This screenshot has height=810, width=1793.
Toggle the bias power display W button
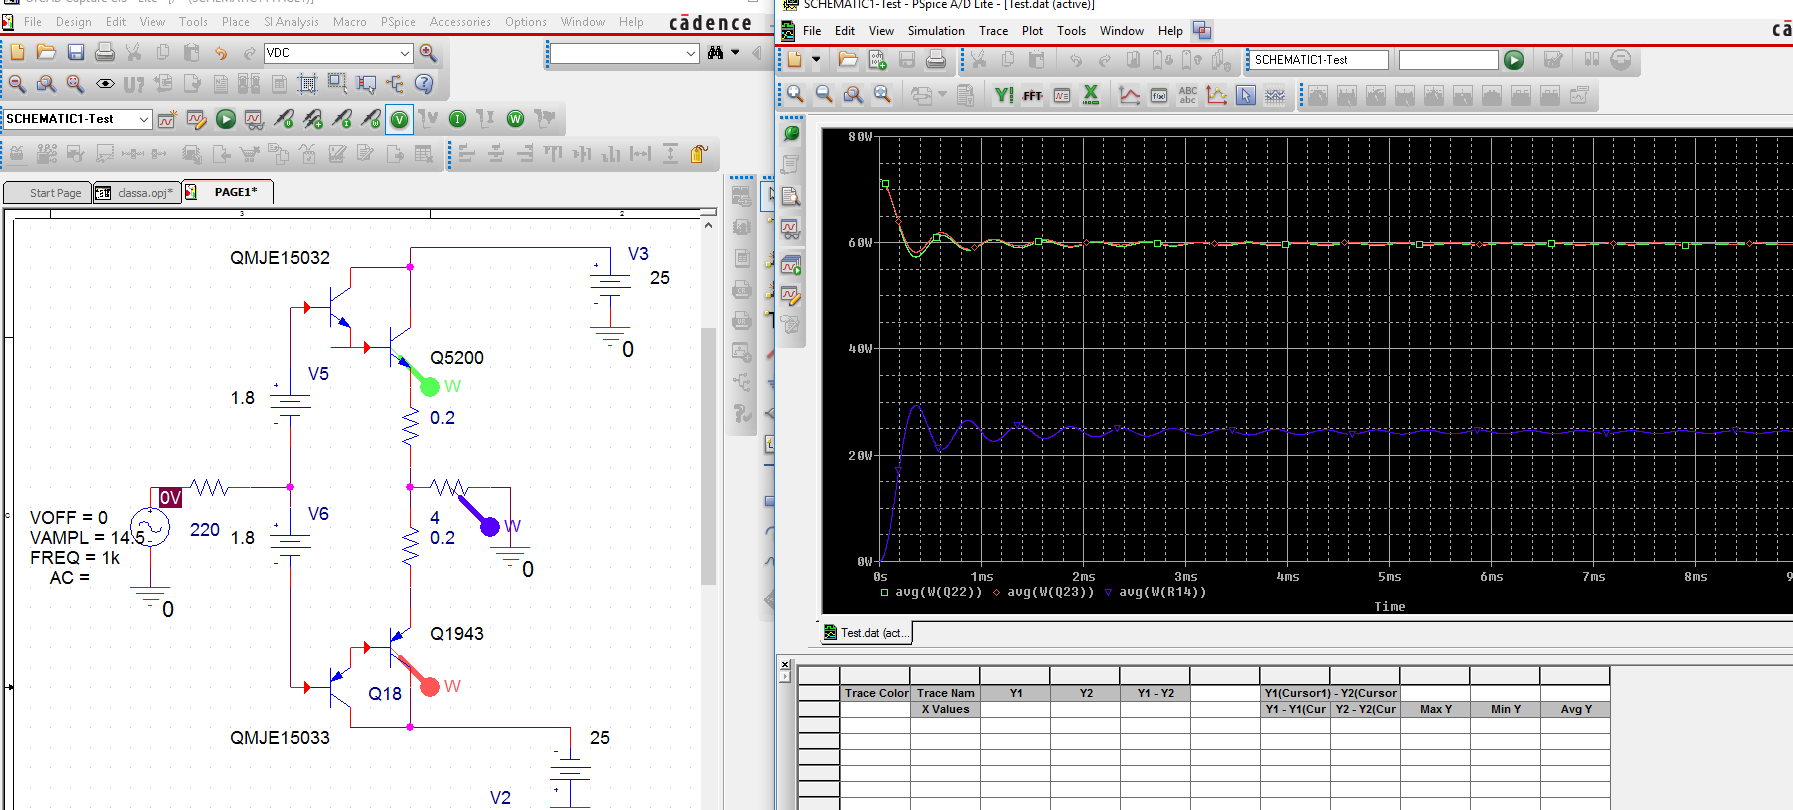pyautogui.click(x=515, y=119)
